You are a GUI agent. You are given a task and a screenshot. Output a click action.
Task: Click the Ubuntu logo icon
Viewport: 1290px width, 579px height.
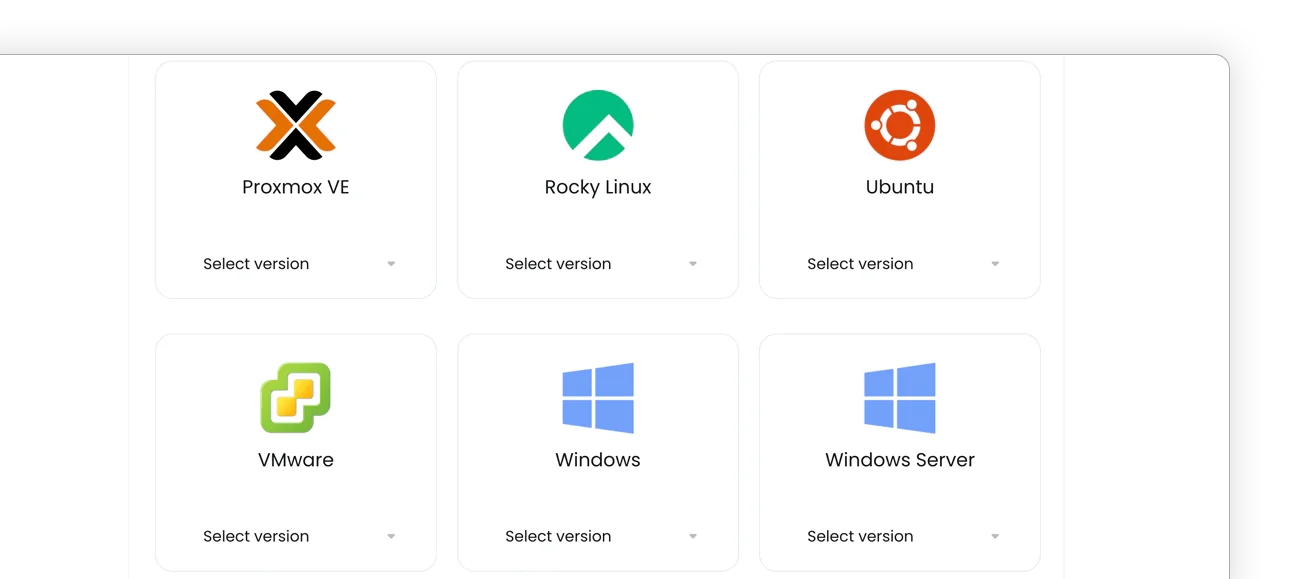click(899, 125)
